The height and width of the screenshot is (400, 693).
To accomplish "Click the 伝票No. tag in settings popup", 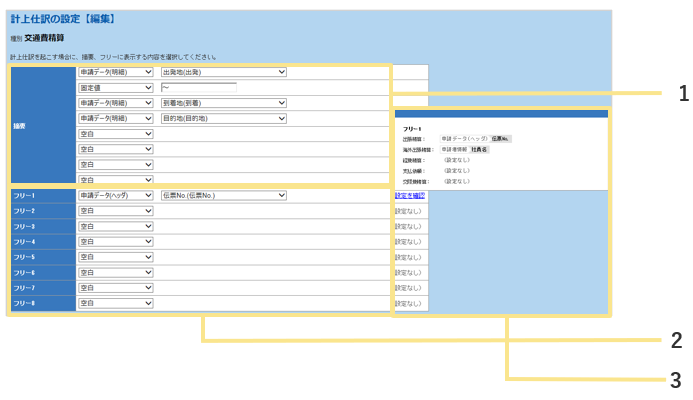I will [500, 138].
